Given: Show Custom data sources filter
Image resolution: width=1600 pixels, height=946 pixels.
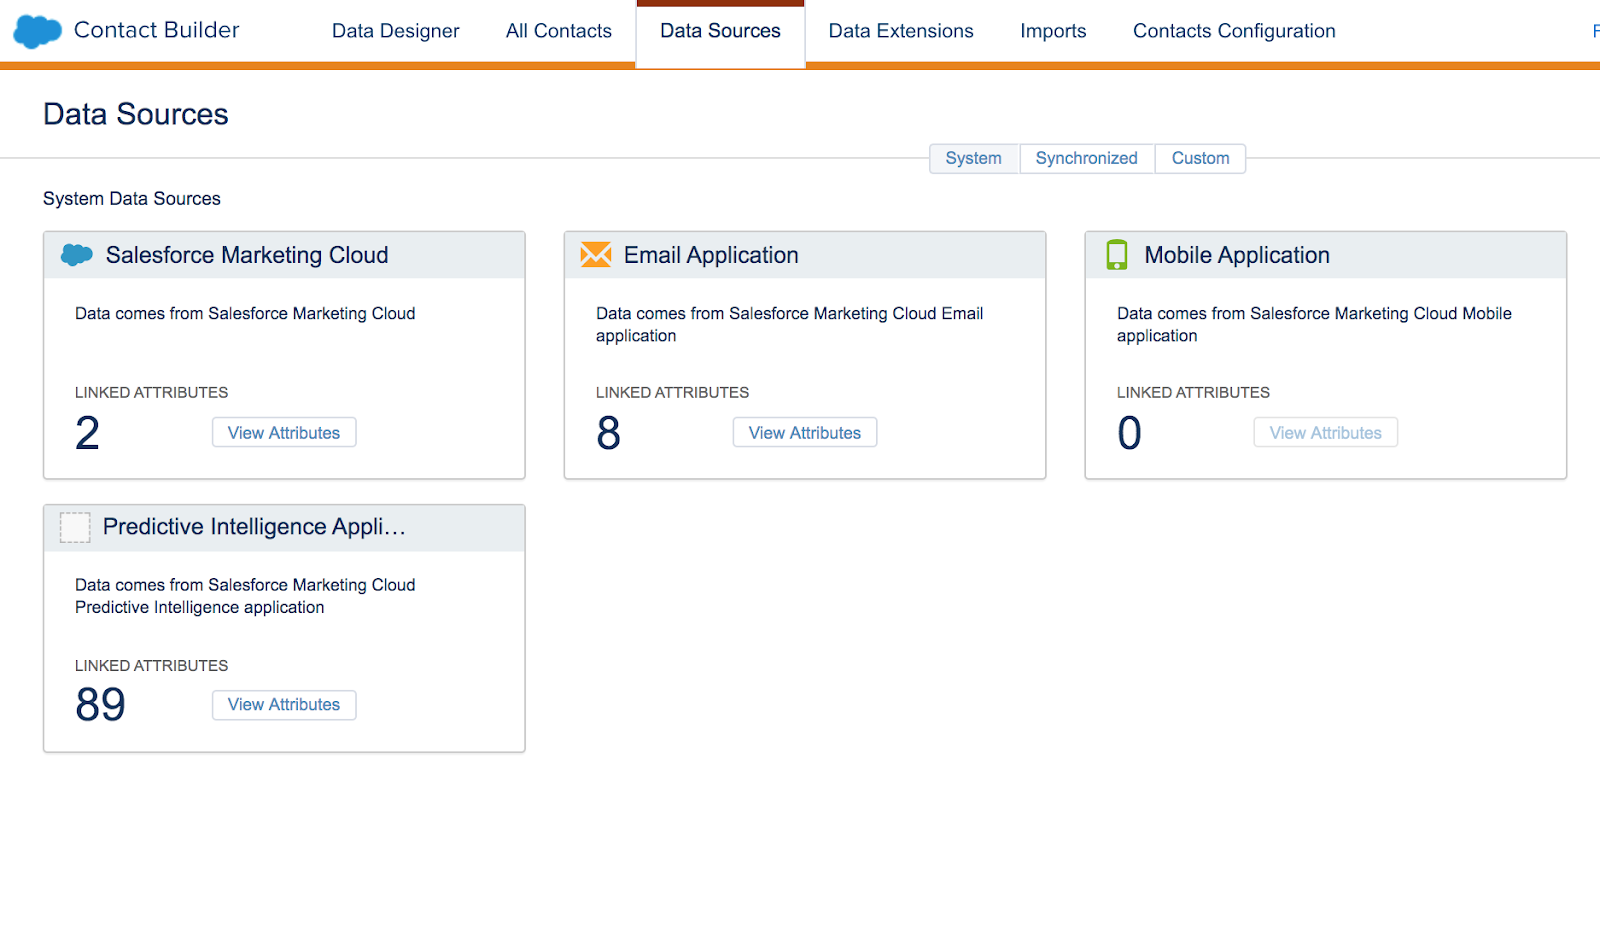Looking at the screenshot, I should coord(1200,158).
